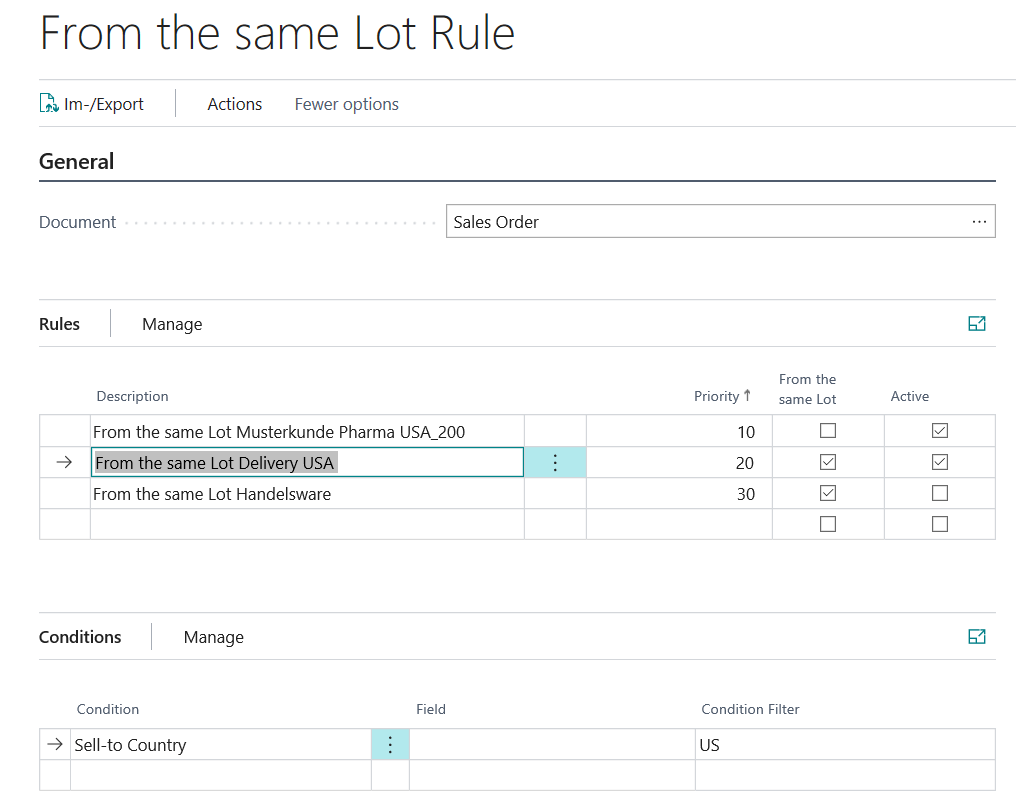
Task: Uncheck From the same Lot for Delivery USA
Action: (827, 462)
